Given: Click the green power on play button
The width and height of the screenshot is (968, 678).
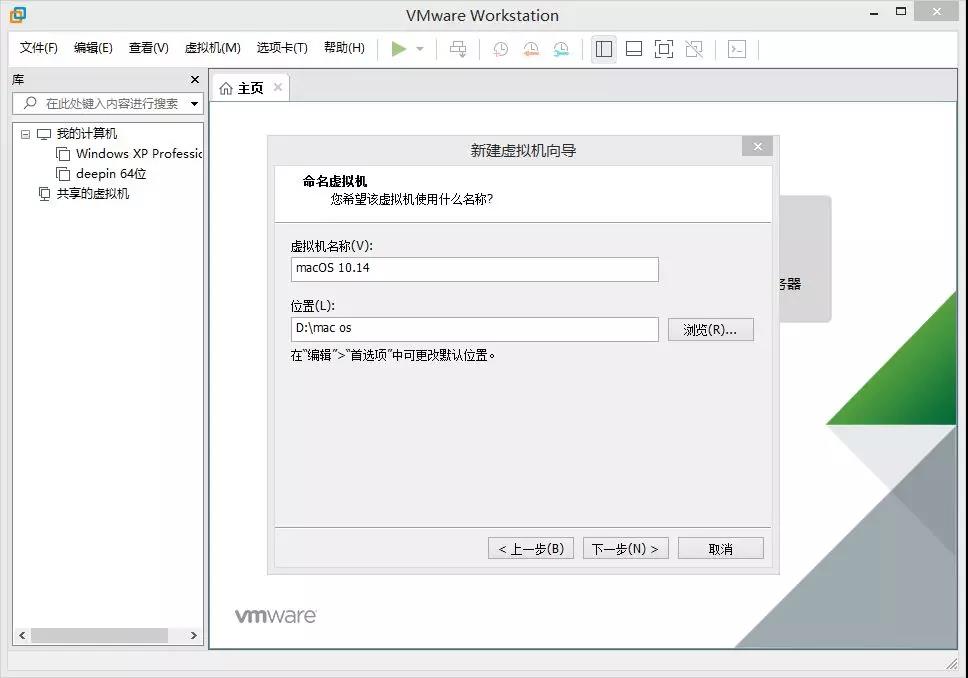Looking at the screenshot, I should (399, 49).
